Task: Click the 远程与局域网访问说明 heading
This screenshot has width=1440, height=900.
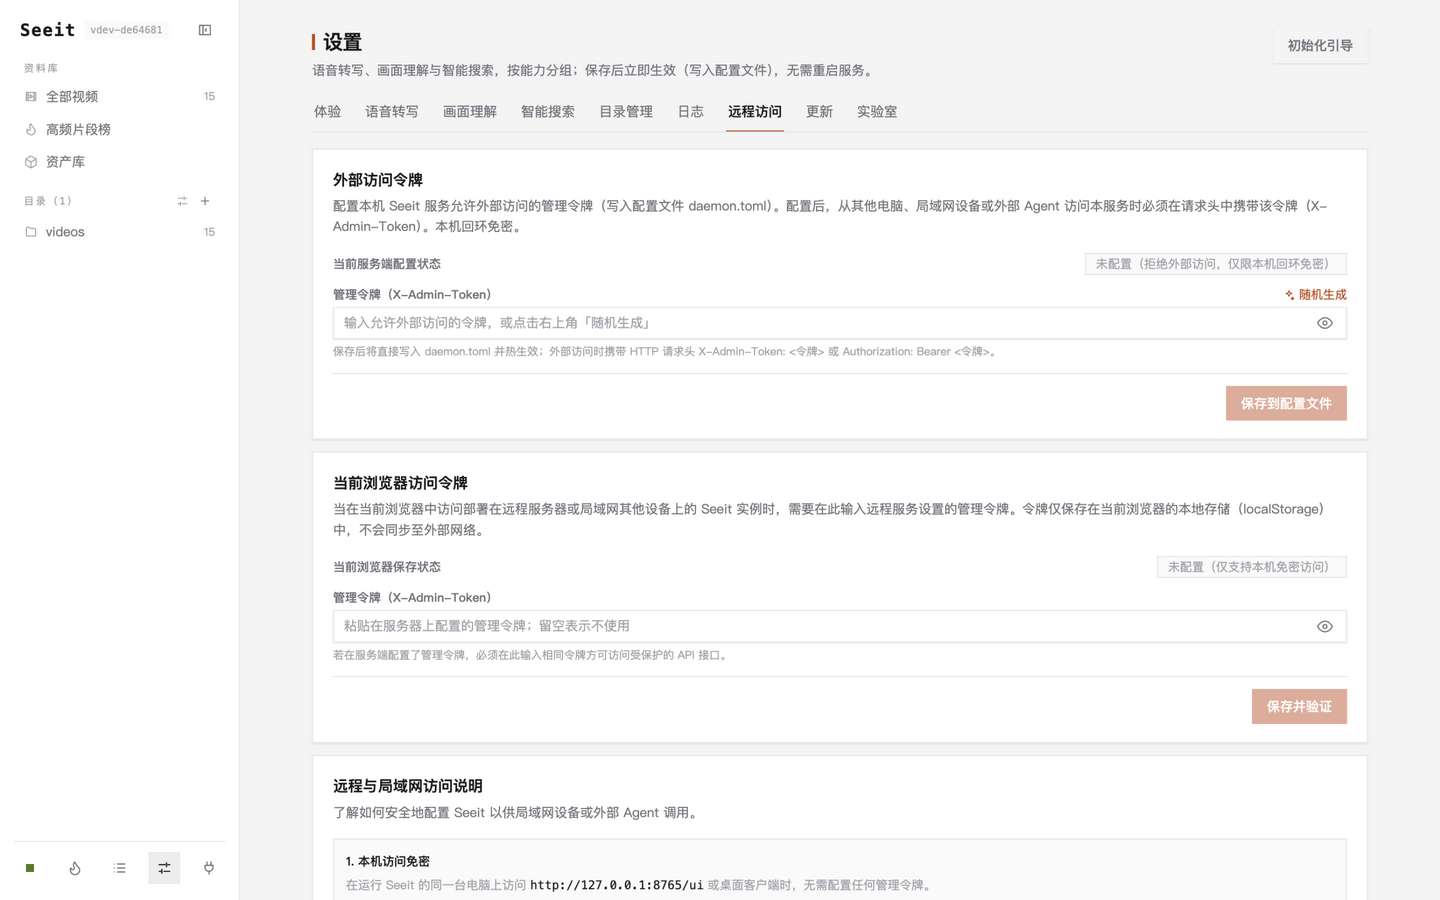Action: click(x=408, y=786)
